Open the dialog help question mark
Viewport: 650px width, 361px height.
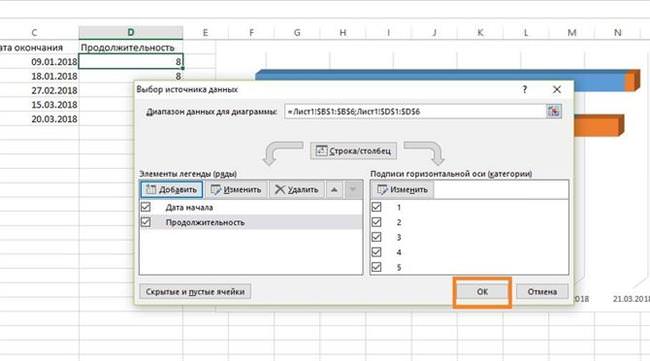coord(525,89)
